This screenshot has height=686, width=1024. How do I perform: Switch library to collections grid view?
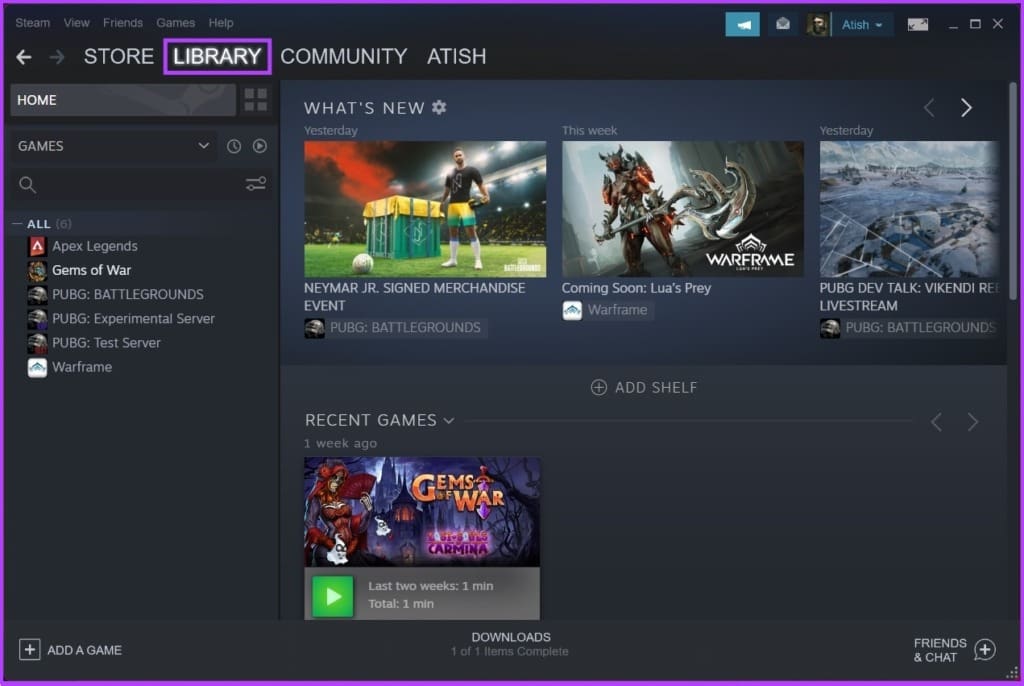(x=255, y=100)
